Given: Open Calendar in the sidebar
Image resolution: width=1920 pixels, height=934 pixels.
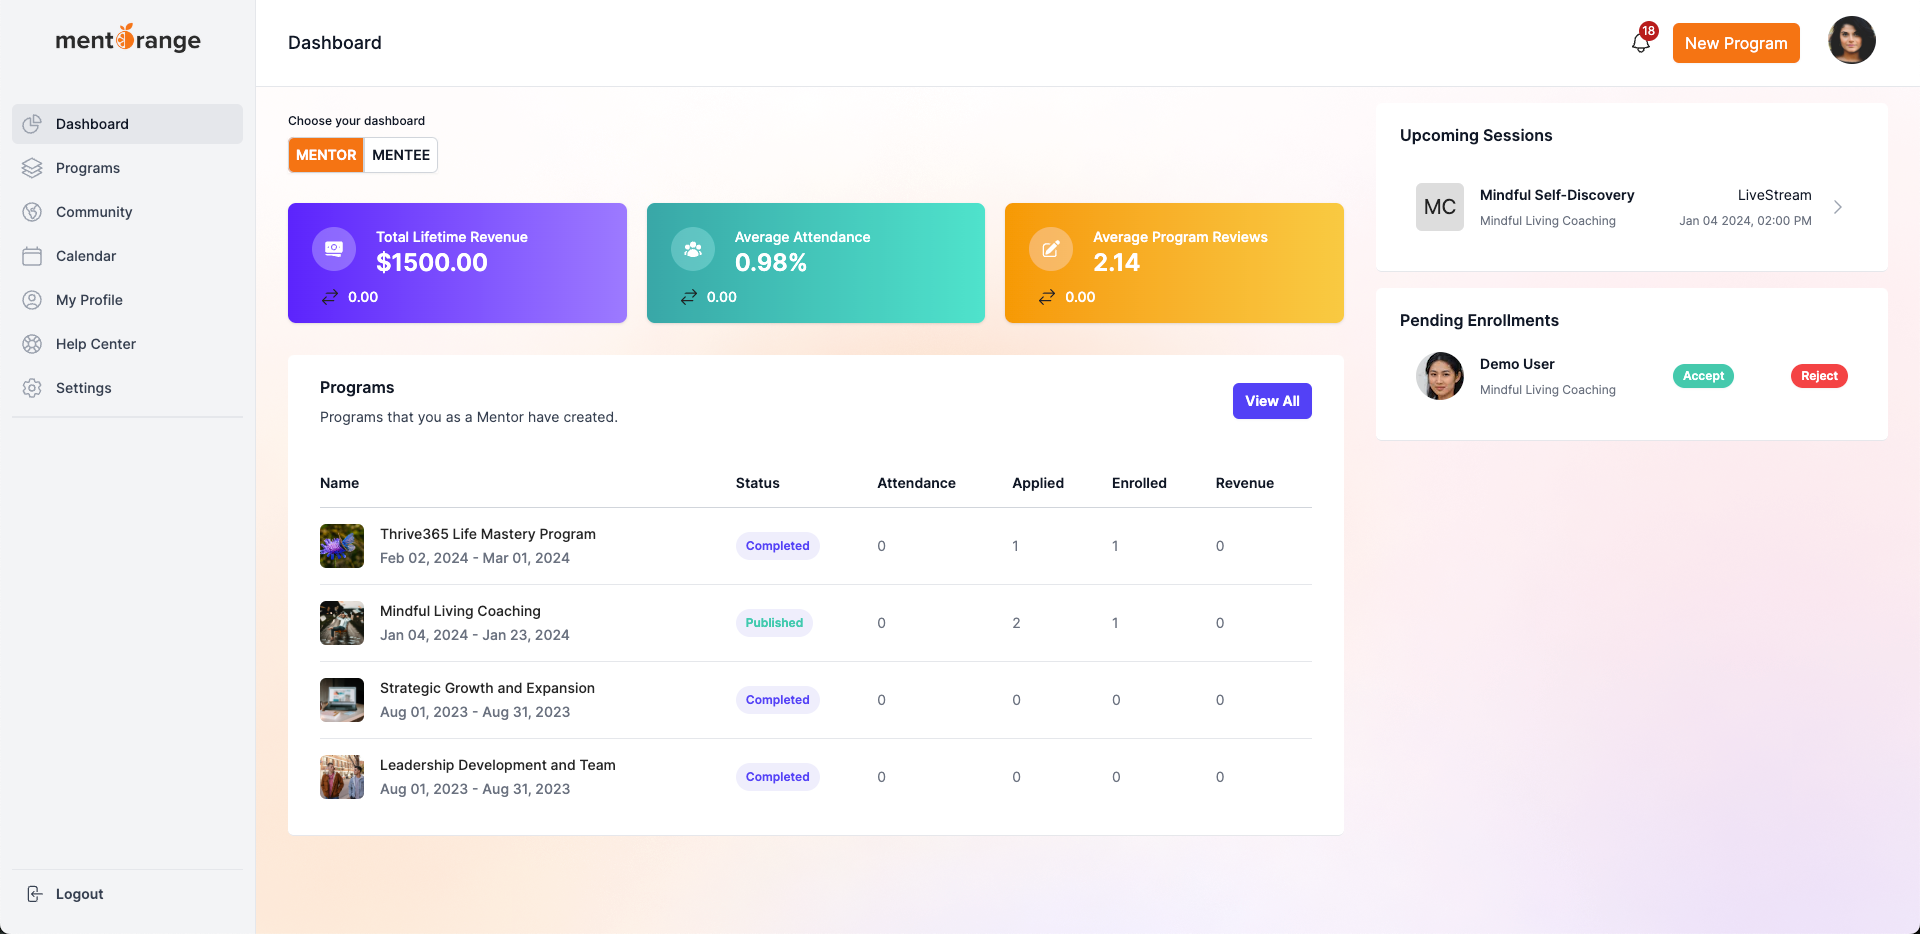Looking at the screenshot, I should (x=128, y=256).
